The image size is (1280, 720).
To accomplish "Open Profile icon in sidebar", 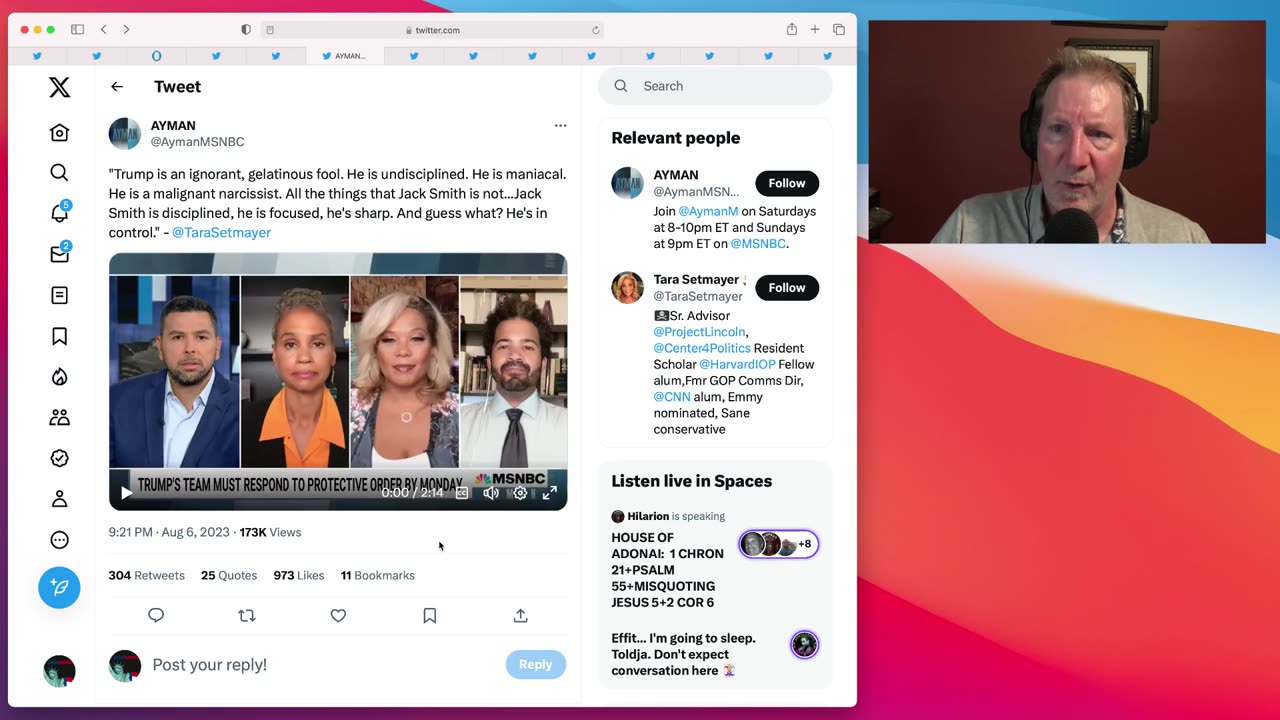I will point(60,499).
